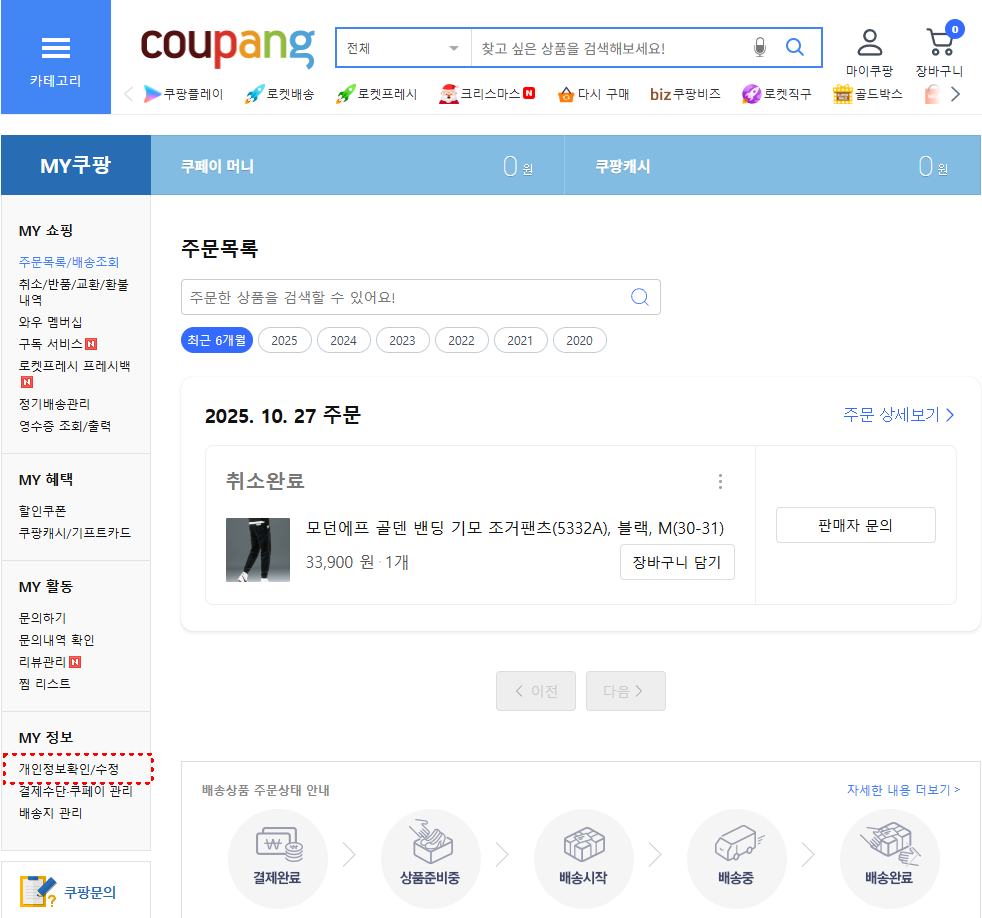Open 정기배송관리 sidebar item
This screenshot has height=918, width=982.
54,404
